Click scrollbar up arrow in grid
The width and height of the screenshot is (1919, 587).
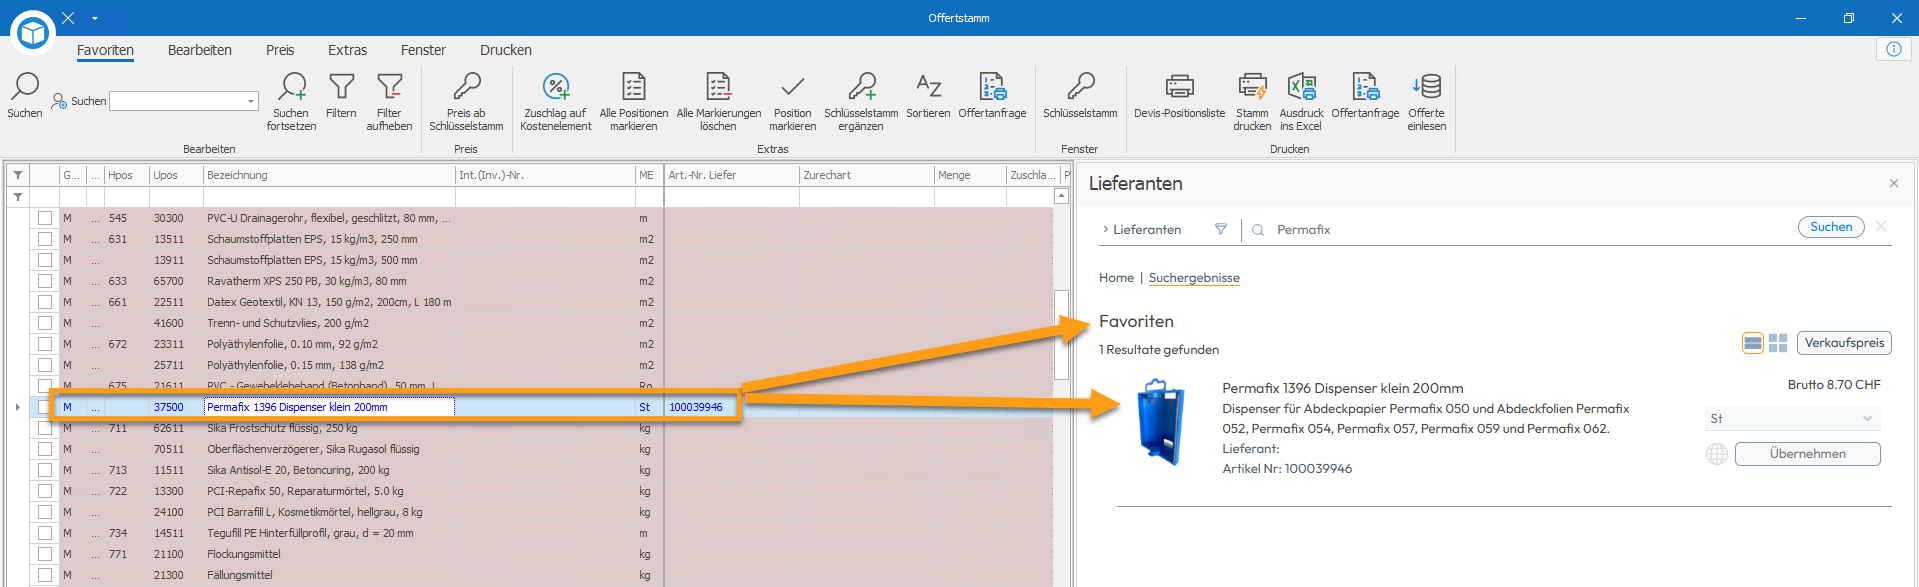(x=1061, y=196)
